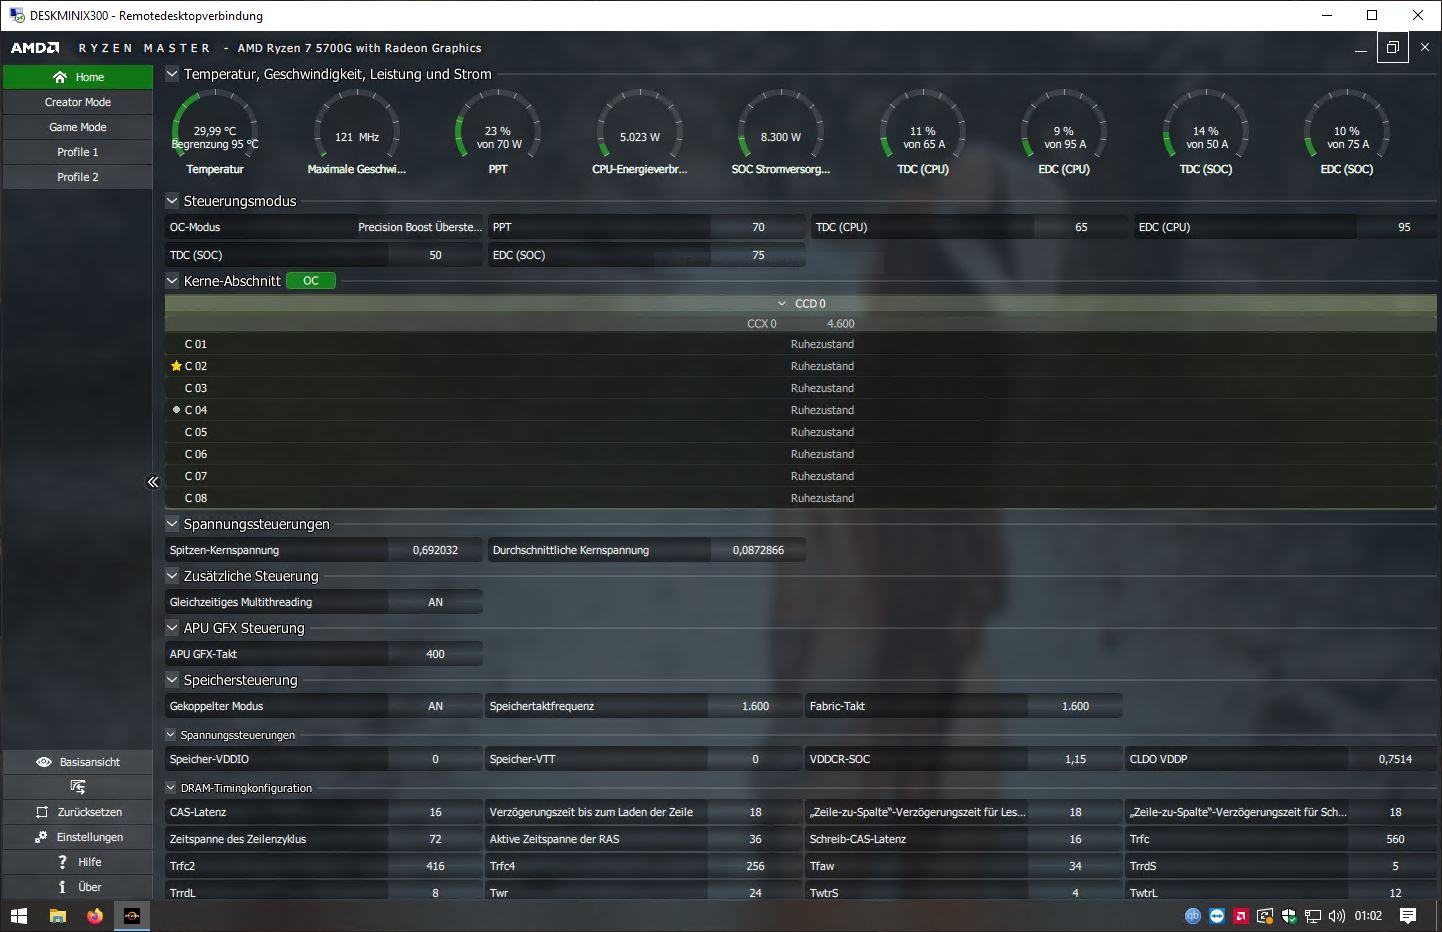Click the Spitzen-Kernspannung value 0,692032
This screenshot has height=932, width=1442.
point(435,550)
